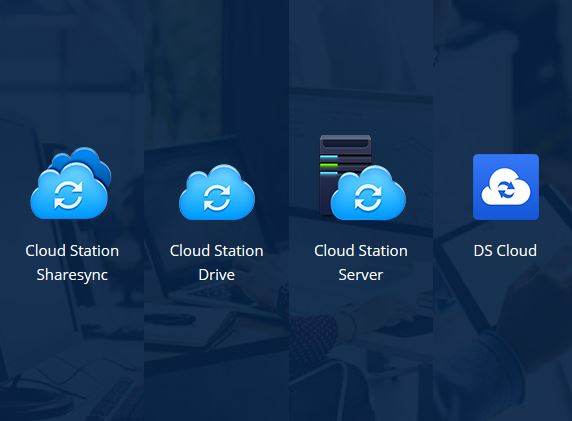Click the 'Sharesync' label text
The height and width of the screenshot is (421, 572).
72,275
